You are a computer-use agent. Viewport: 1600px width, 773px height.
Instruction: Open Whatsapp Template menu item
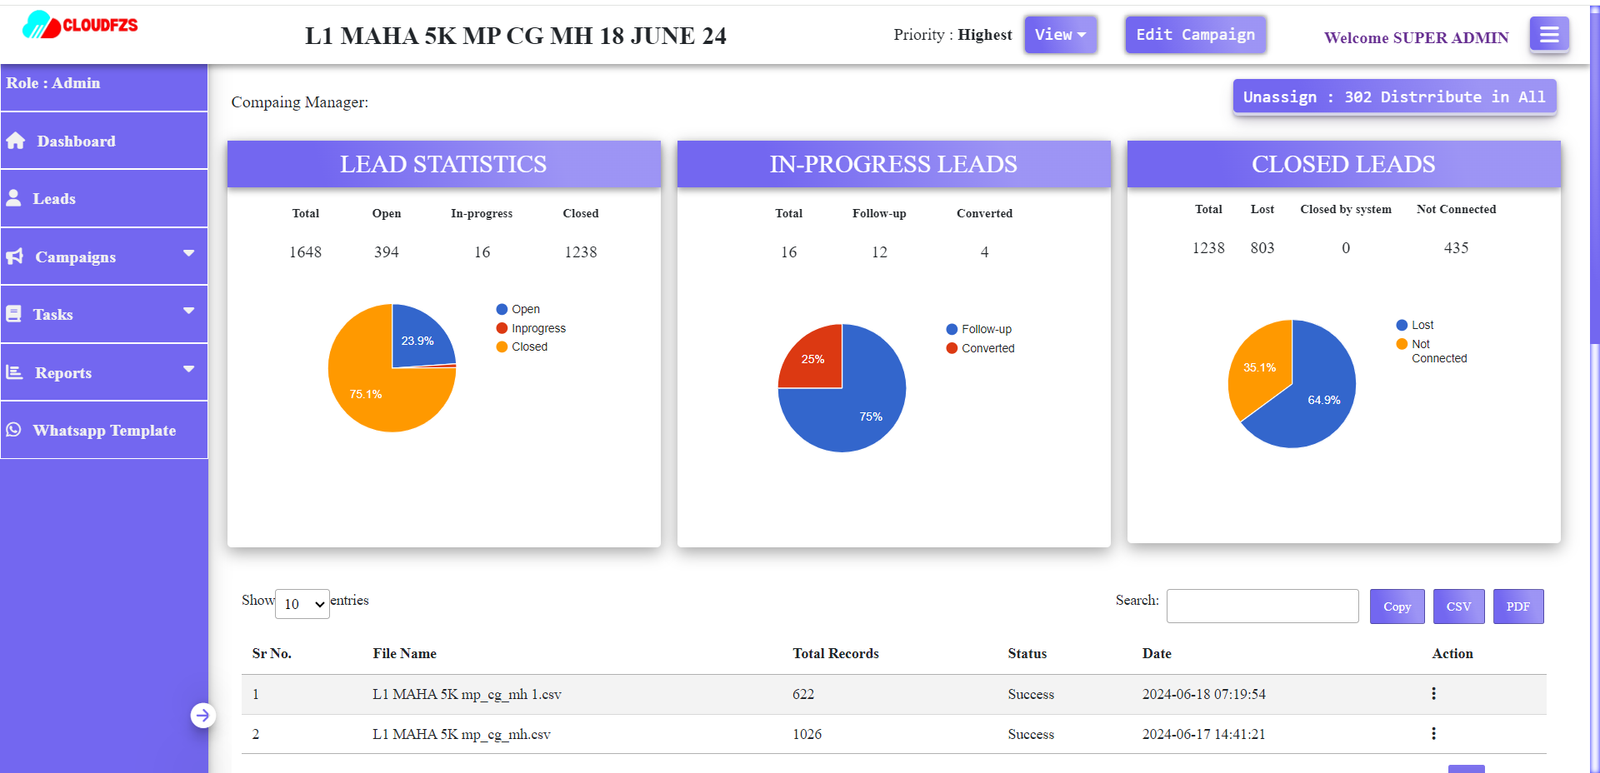[104, 430]
